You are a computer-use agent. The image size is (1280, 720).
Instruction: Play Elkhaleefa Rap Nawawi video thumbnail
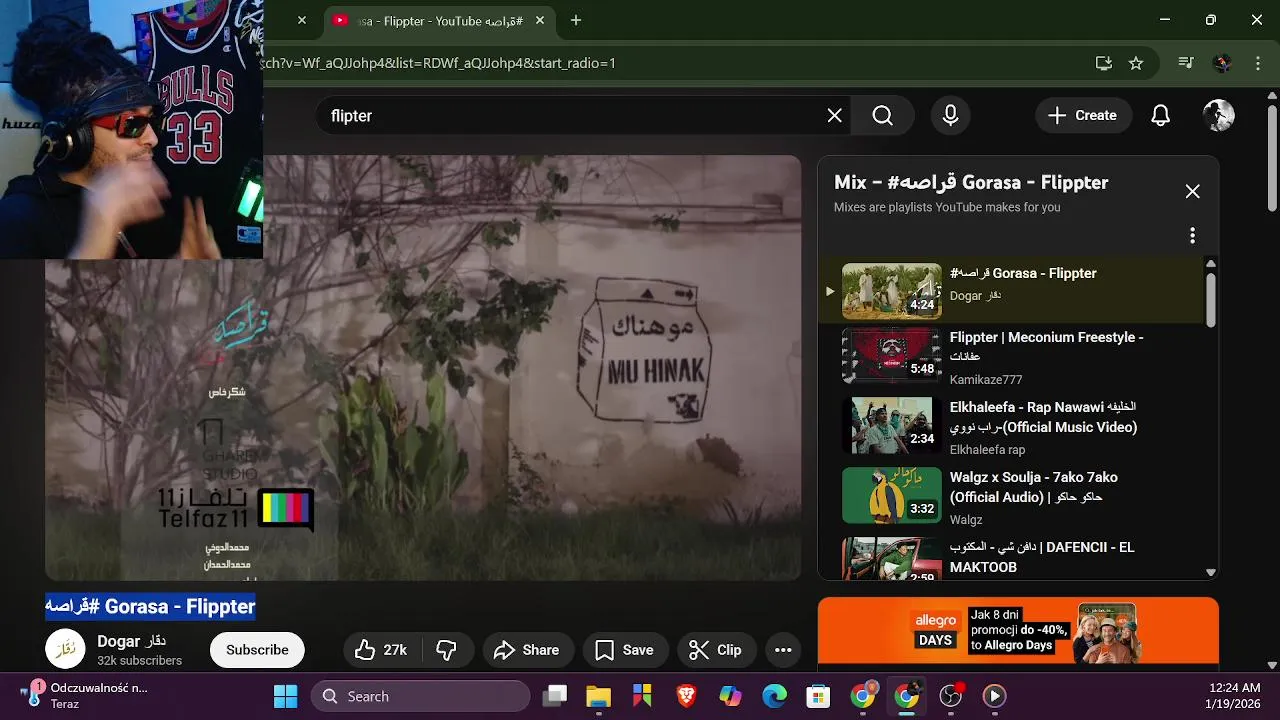point(892,426)
